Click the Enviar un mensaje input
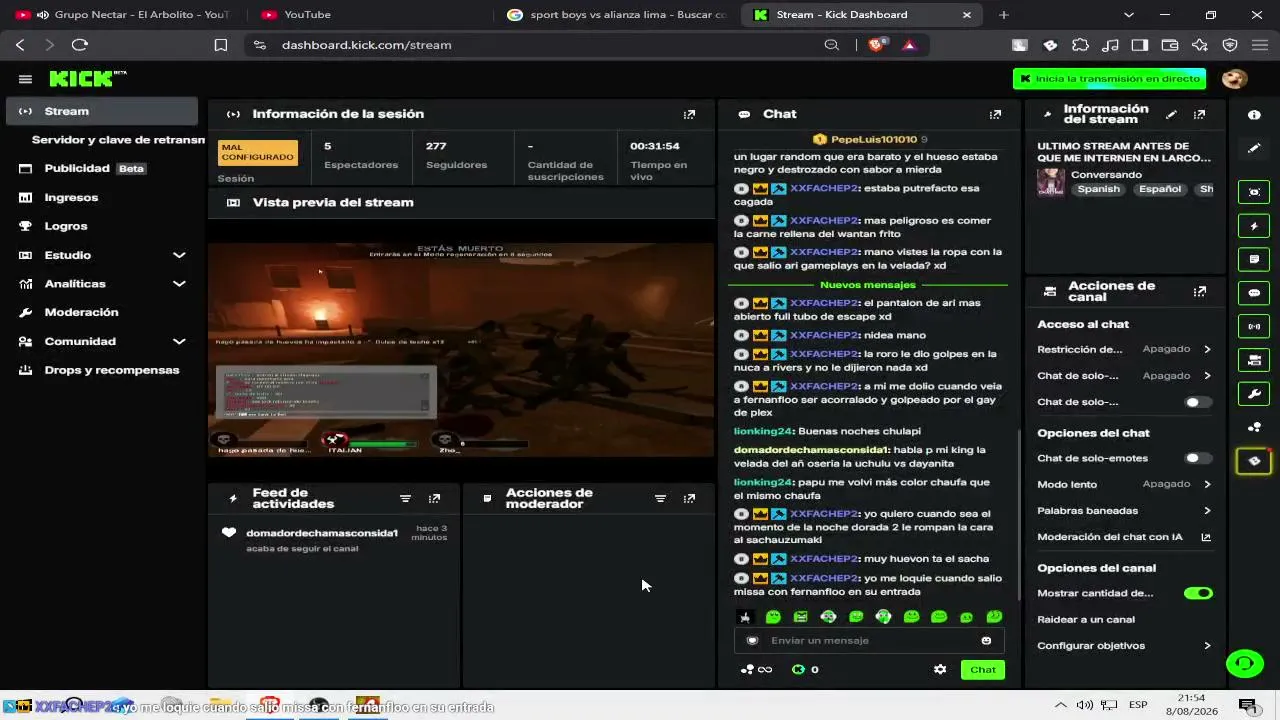The width and height of the screenshot is (1280, 720). point(868,640)
